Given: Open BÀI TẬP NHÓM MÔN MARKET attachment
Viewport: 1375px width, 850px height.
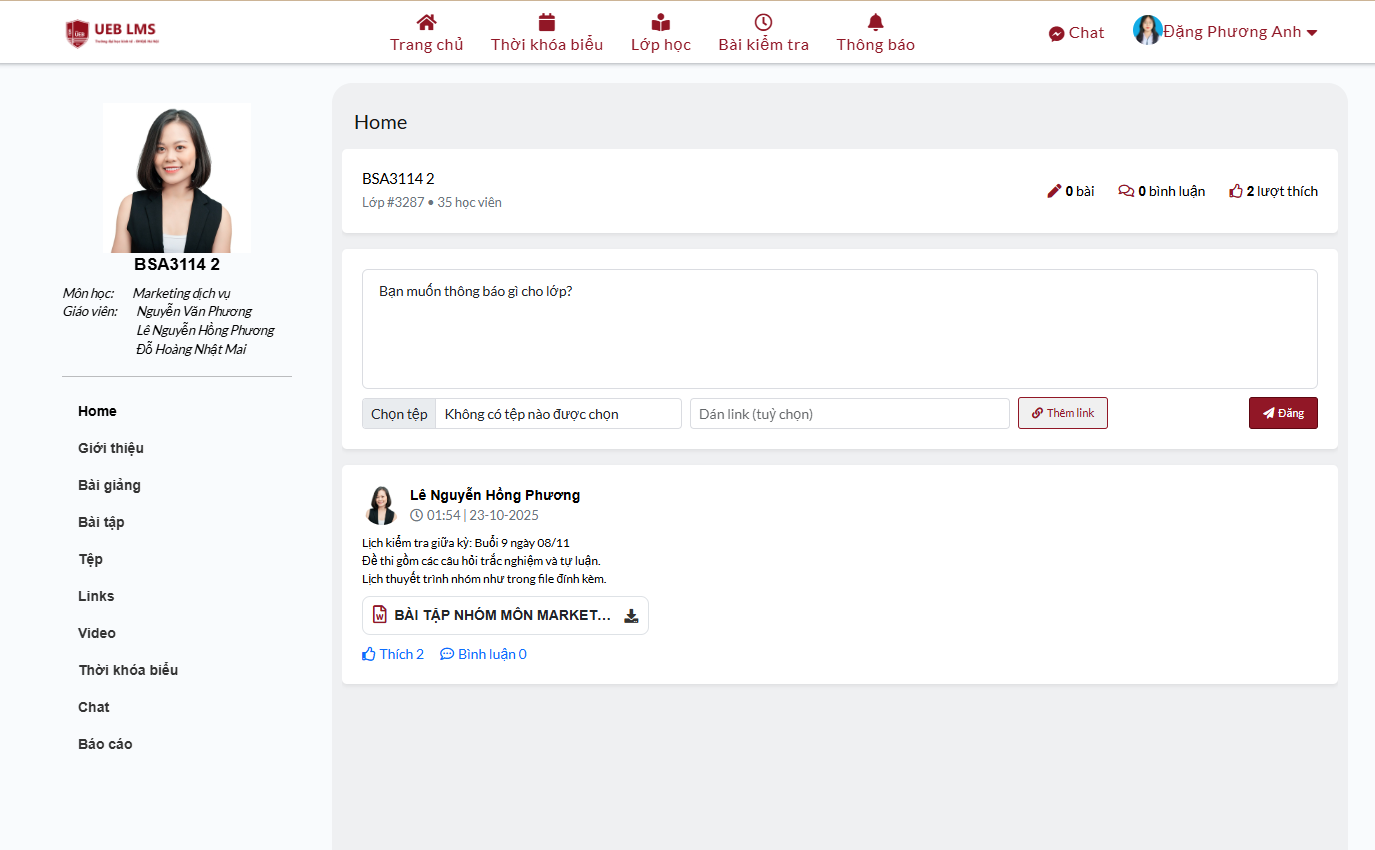Looking at the screenshot, I should click(x=502, y=615).
